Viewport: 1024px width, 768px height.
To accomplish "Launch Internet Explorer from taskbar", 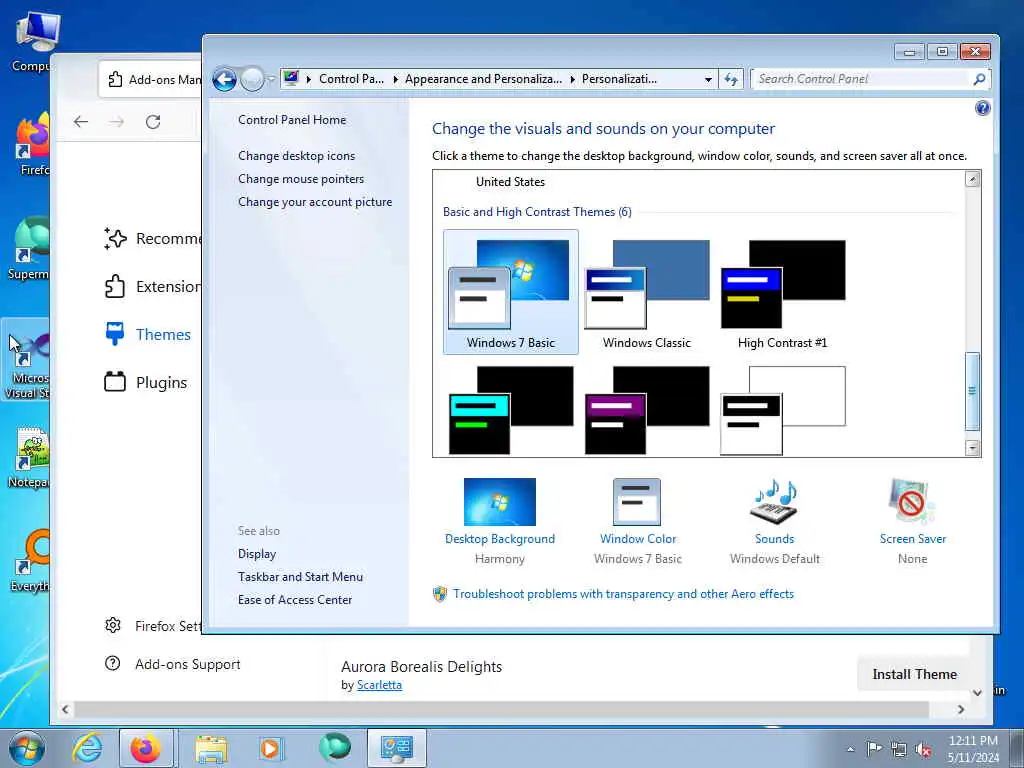I will tap(87, 748).
